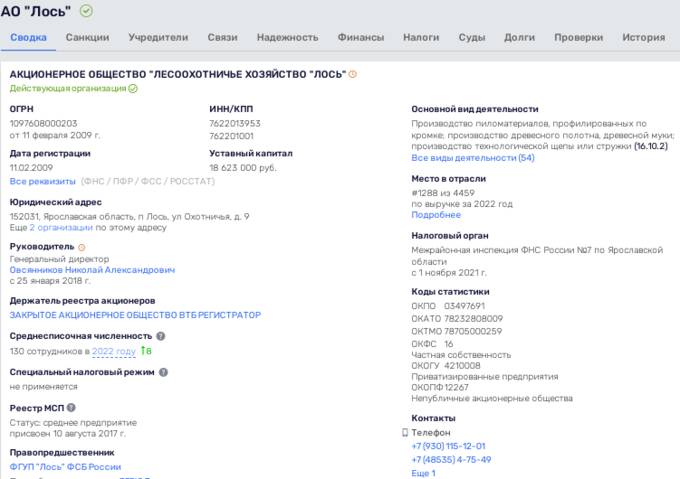Open the Связи tab

[222, 38]
